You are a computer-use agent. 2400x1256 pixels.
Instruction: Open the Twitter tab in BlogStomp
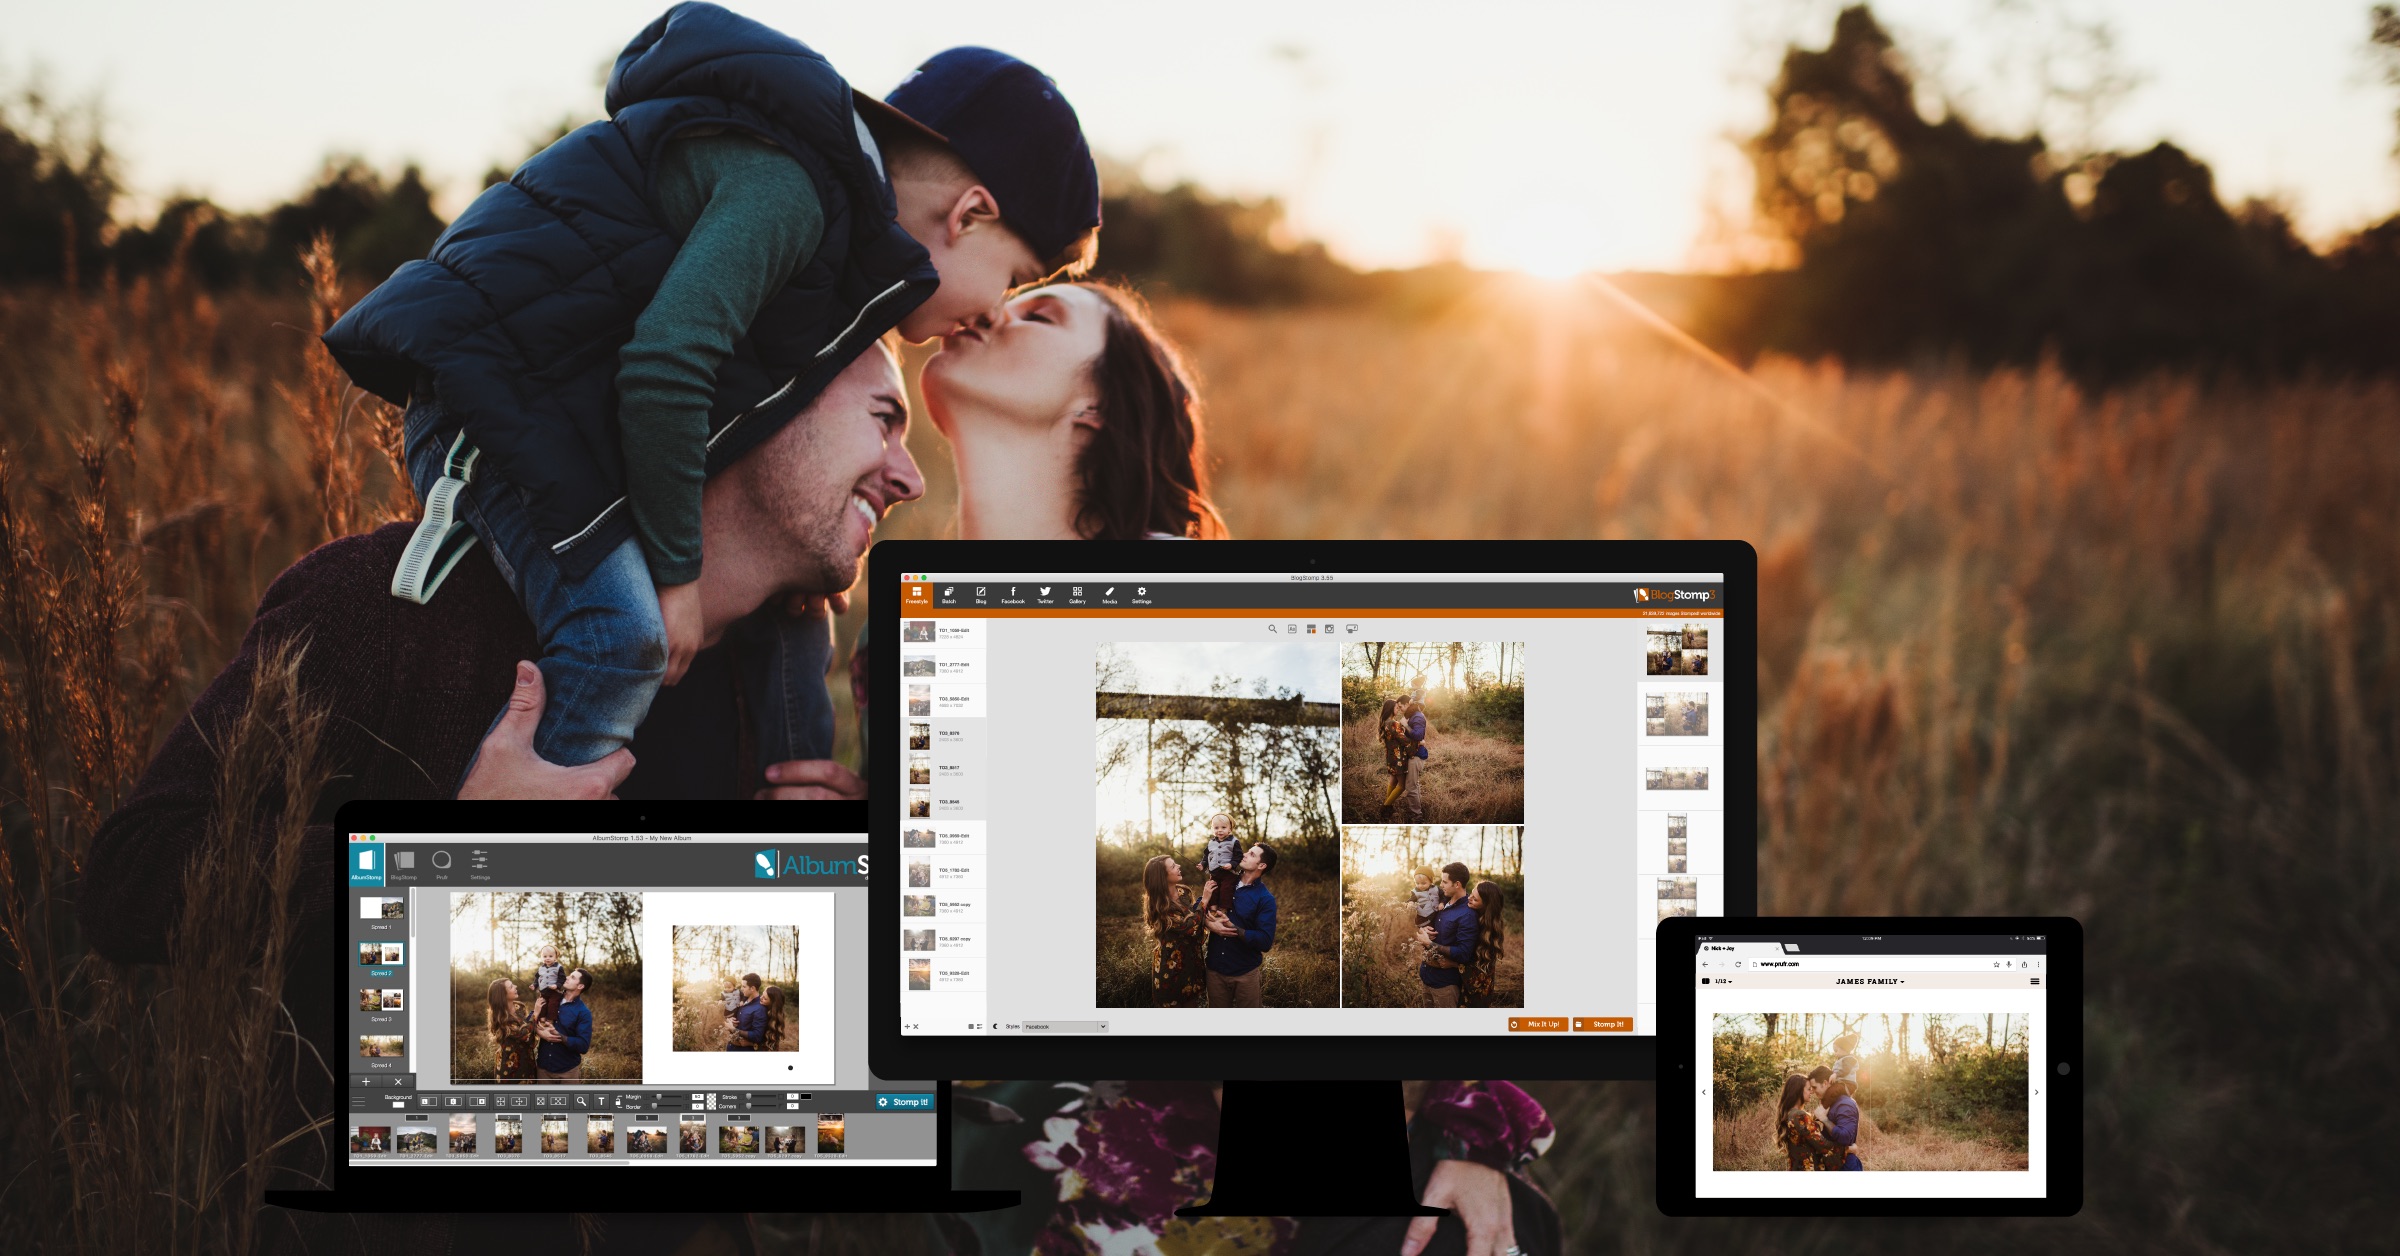[1045, 595]
